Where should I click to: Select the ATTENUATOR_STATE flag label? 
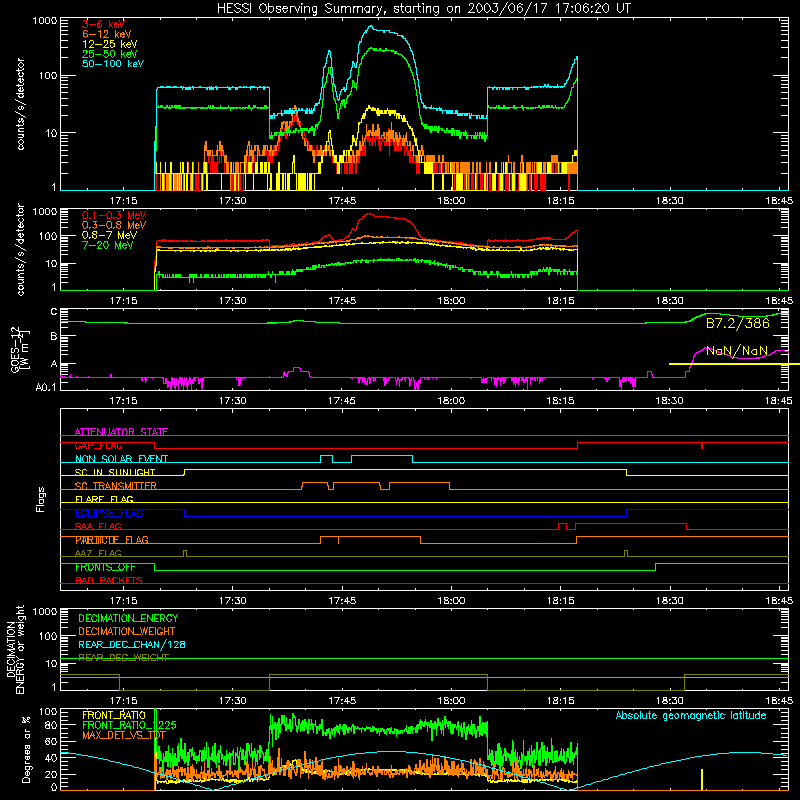point(121,432)
